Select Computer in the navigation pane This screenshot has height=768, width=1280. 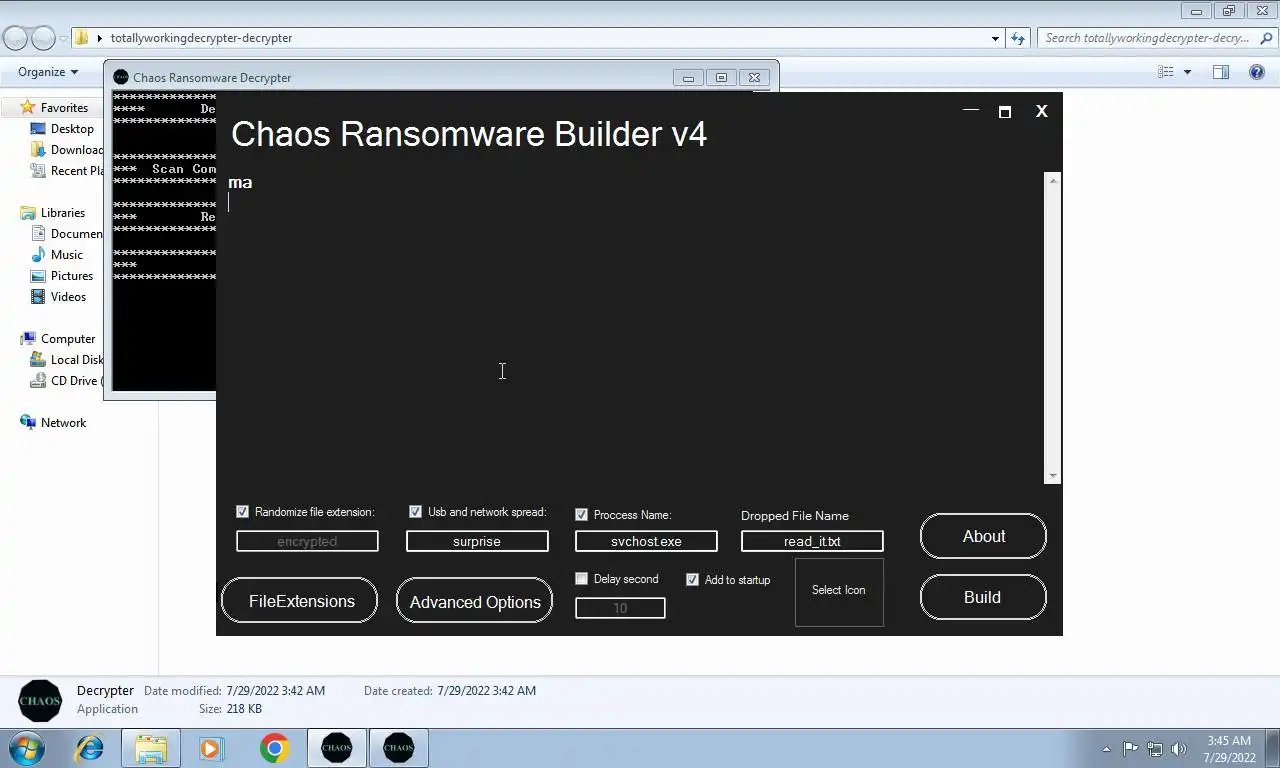pyautogui.click(x=68, y=339)
